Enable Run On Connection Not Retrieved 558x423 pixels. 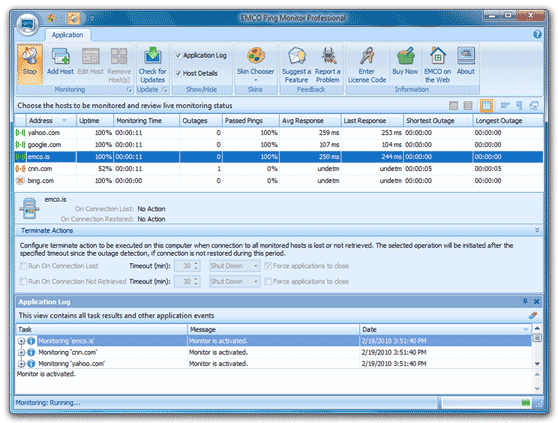pyautogui.click(x=23, y=281)
